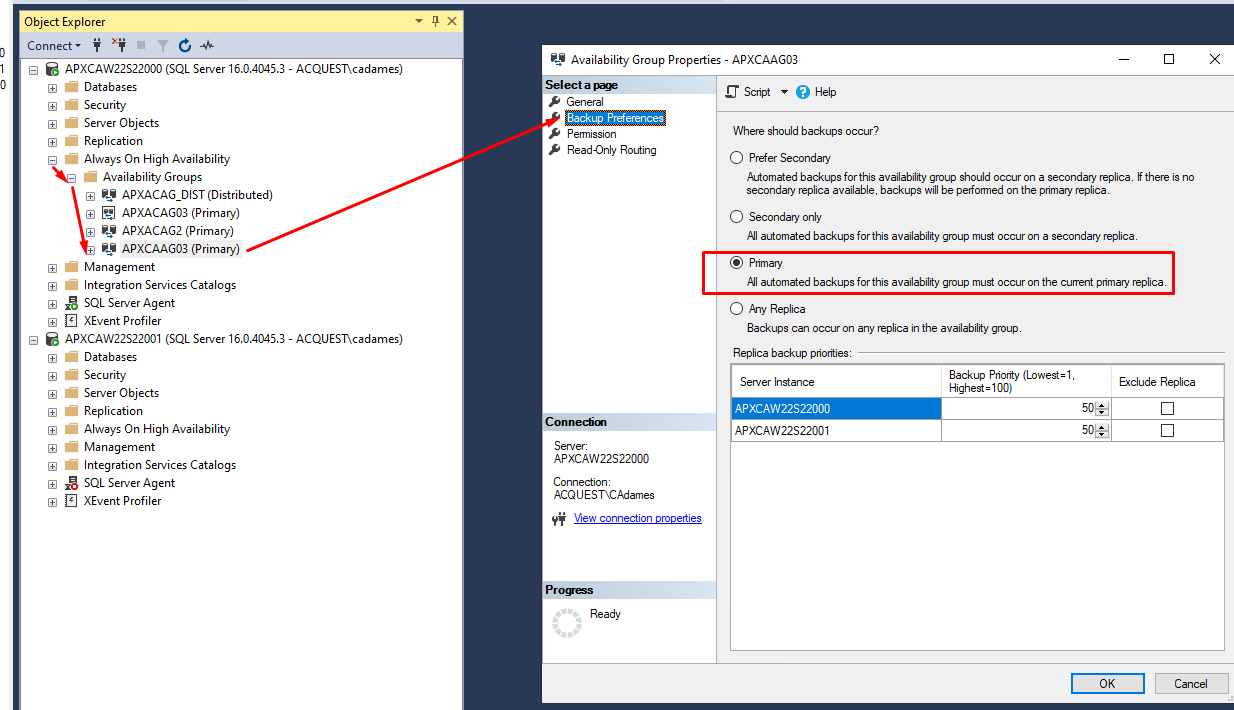The width and height of the screenshot is (1234, 710).
Task: Open the Permission page
Action: click(x=591, y=134)
